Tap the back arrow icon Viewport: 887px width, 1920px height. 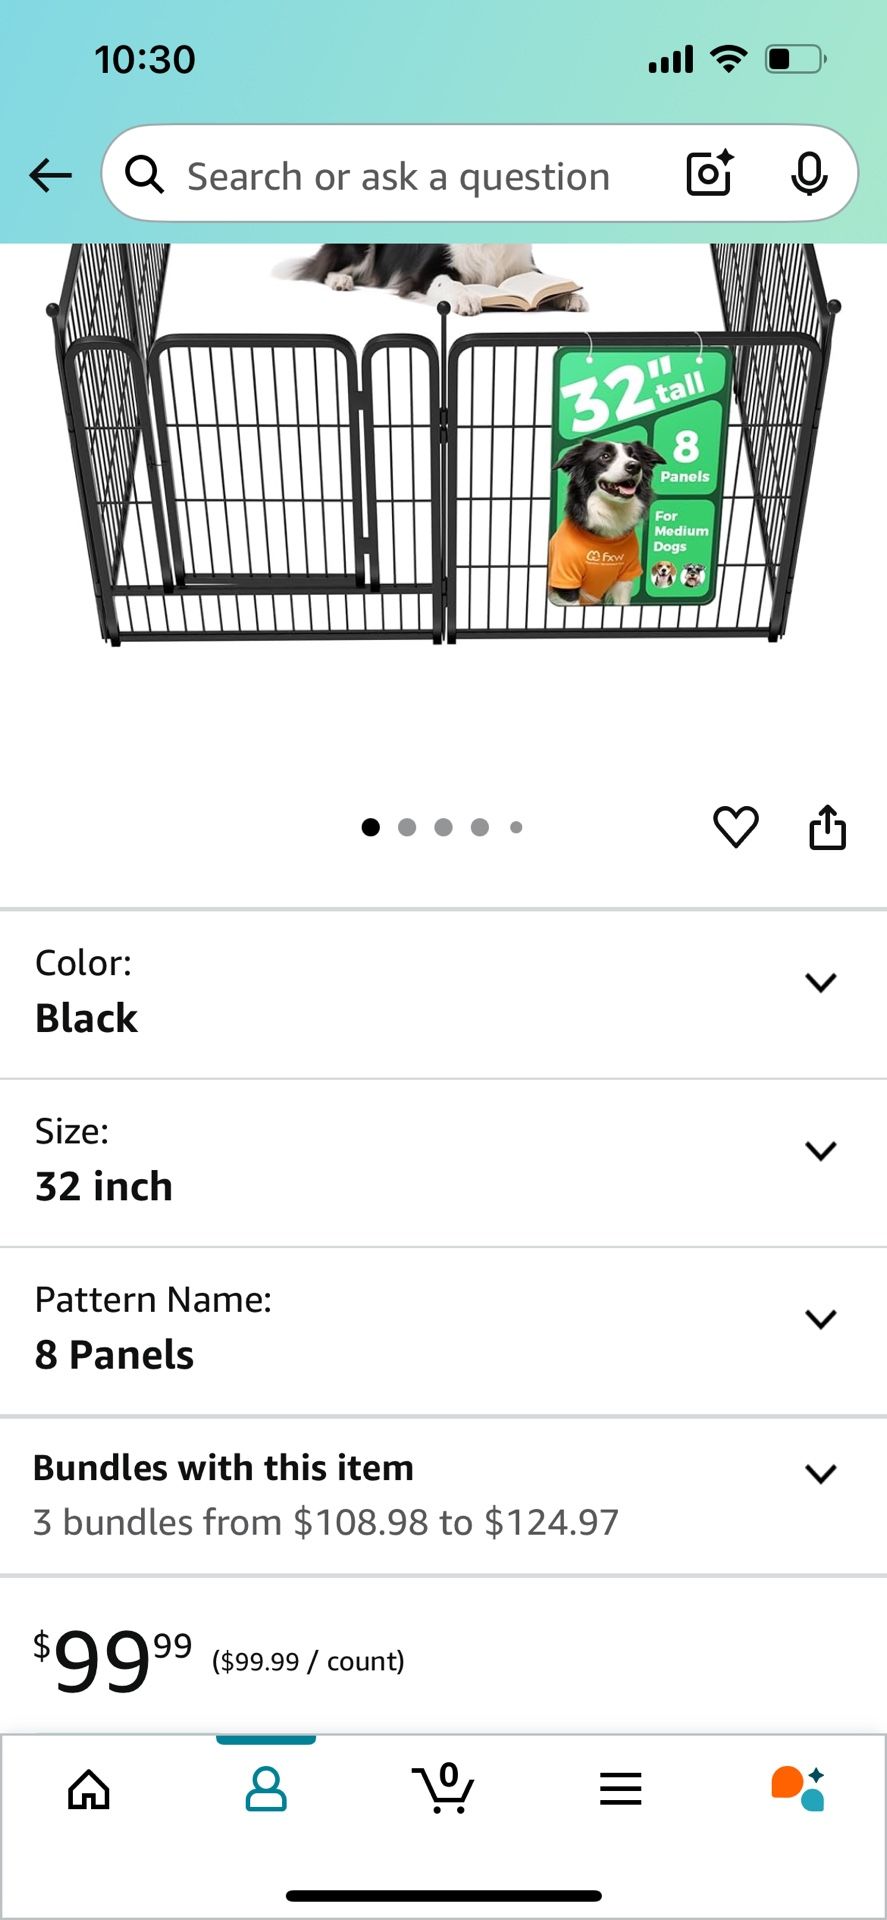pos(50,176)
